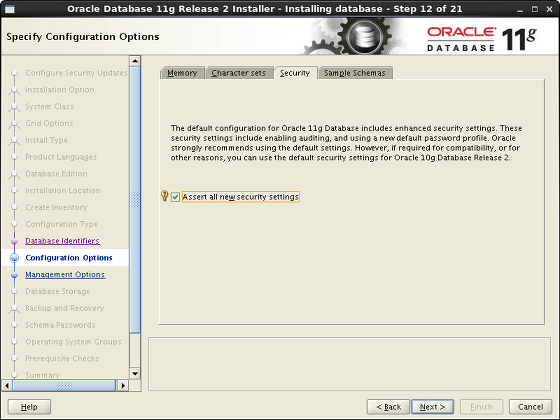Click the Create Inventory step label

point(56,208)
